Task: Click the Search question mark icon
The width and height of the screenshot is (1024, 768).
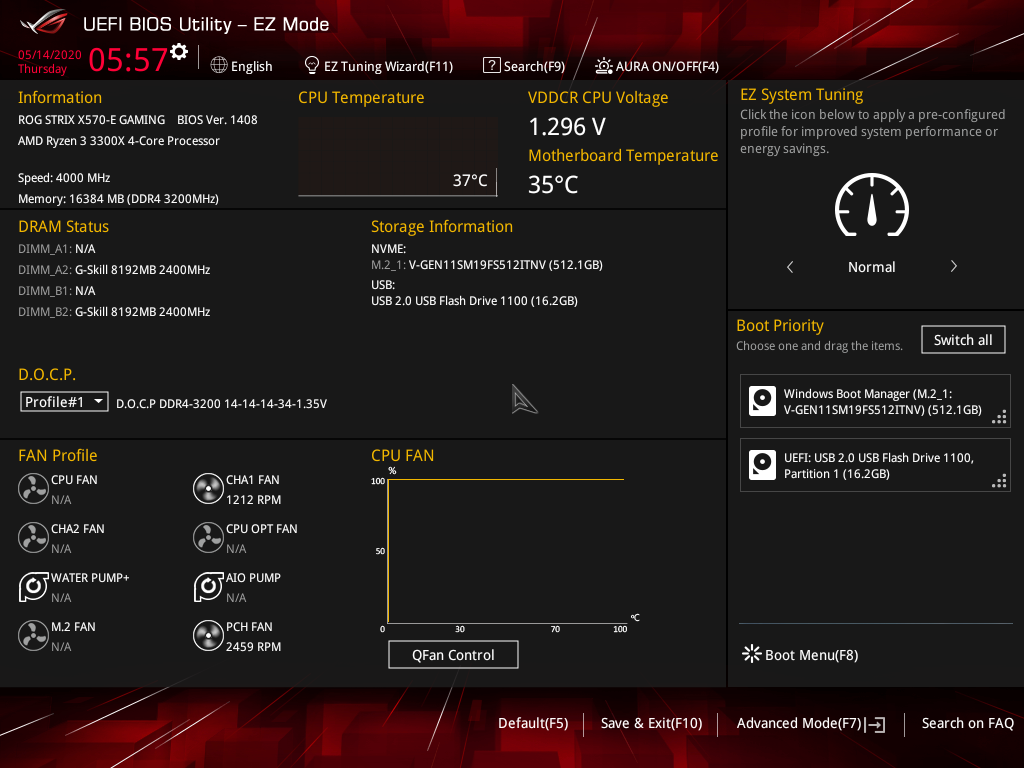Action: click(x=491, y=65)
